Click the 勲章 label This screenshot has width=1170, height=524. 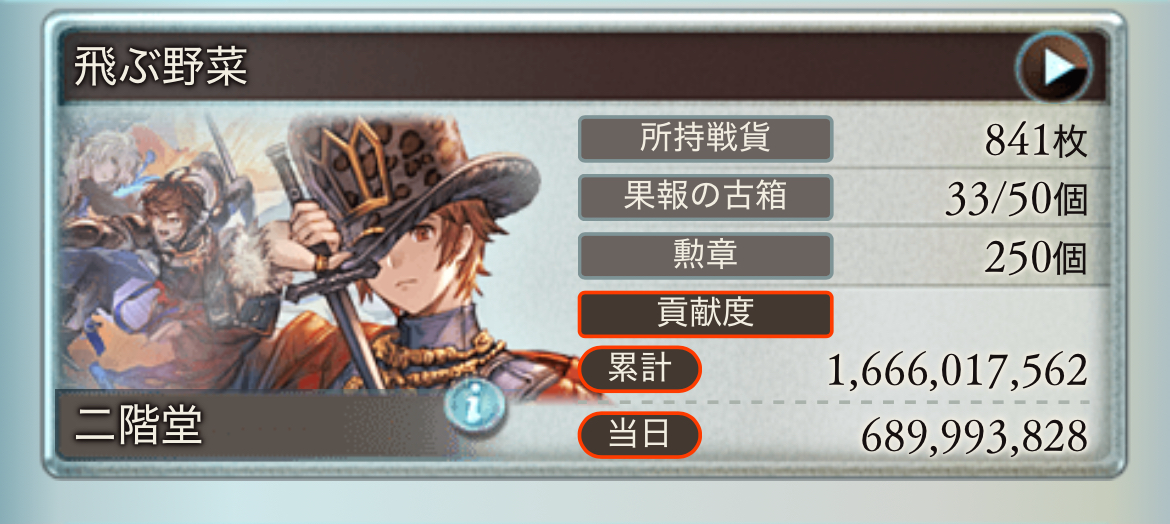point(705,256)
